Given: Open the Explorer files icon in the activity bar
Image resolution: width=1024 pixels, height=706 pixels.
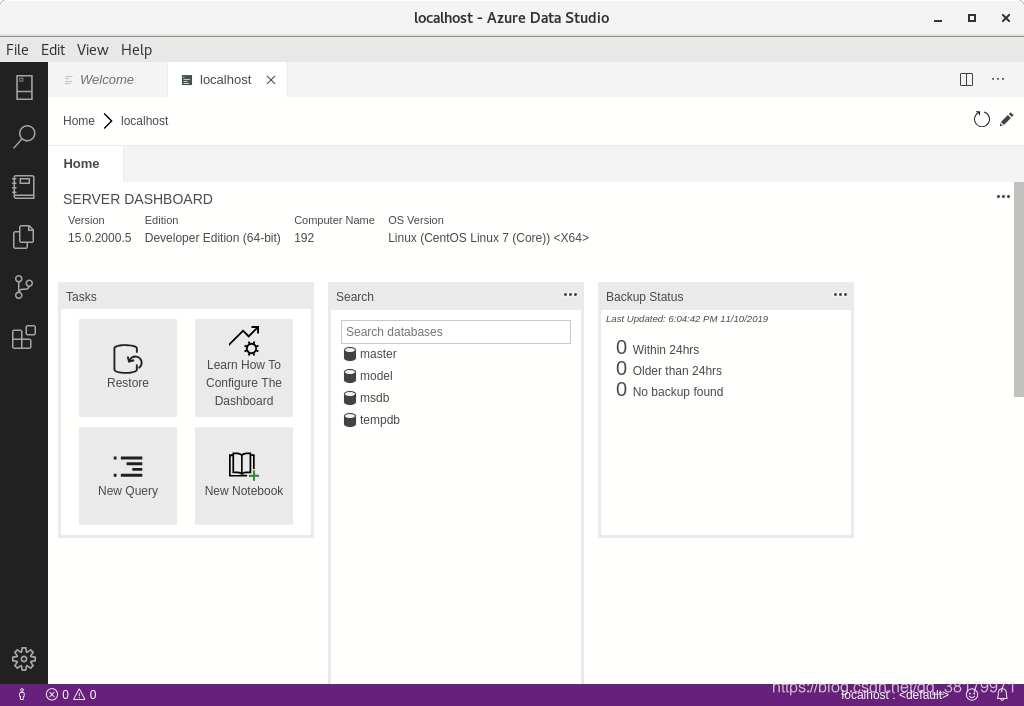Looking at the screenshot, I should point(24,237).
